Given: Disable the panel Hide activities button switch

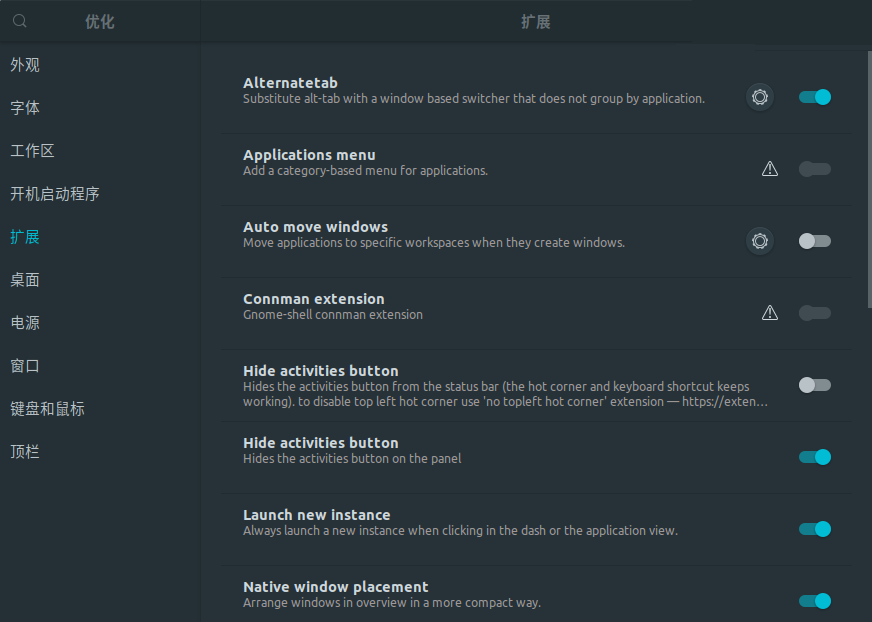Looking at the screenshot, I should (815, 457).
